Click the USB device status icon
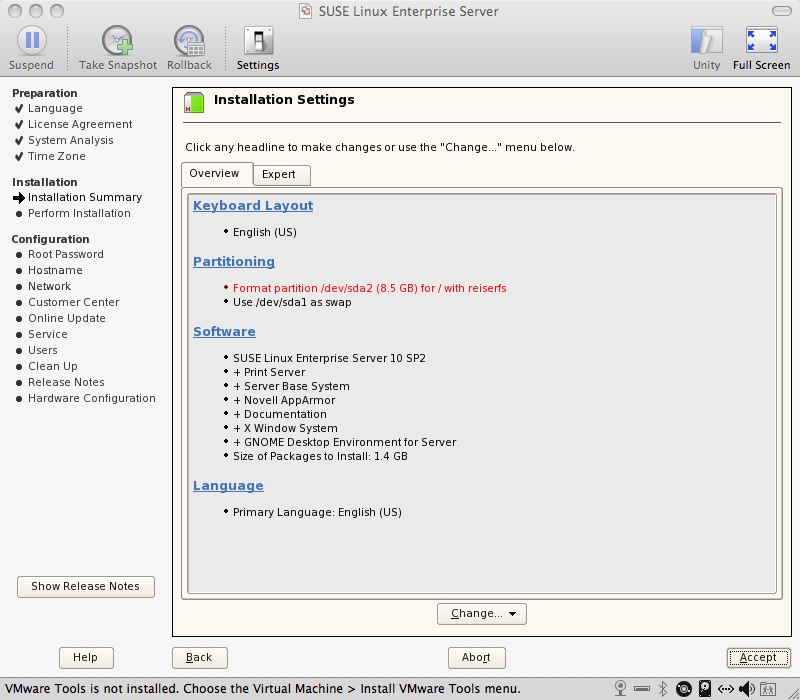800x700 pixels. (x=642, y=689)
